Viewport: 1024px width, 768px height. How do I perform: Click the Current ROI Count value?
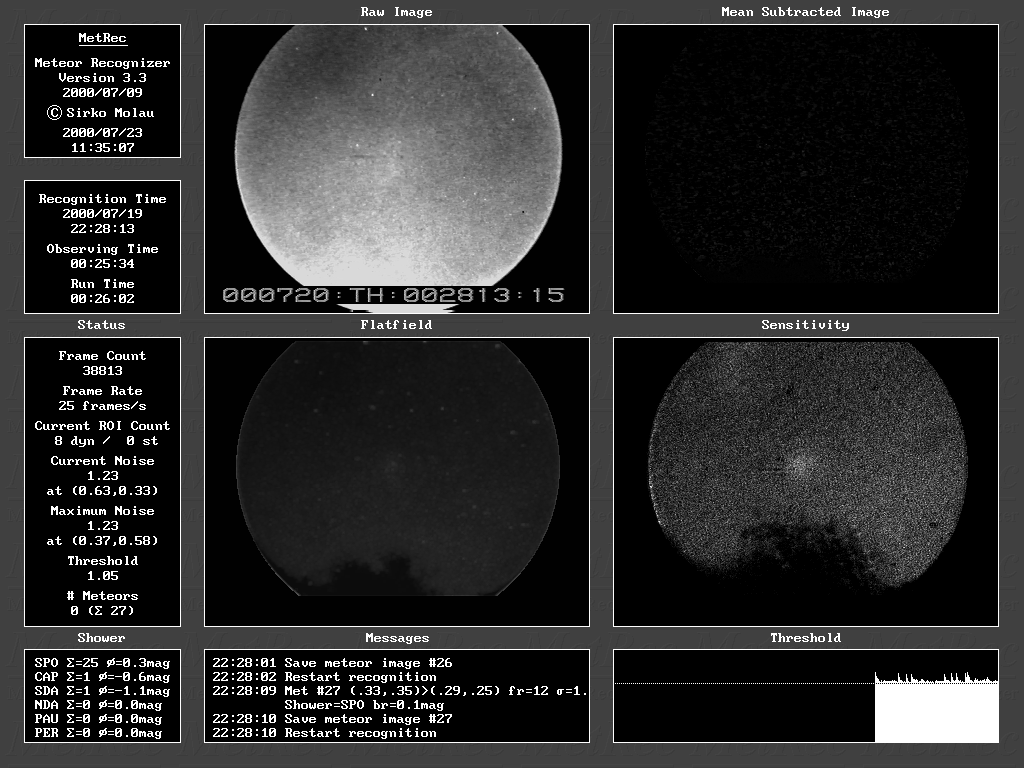point(102,441)
